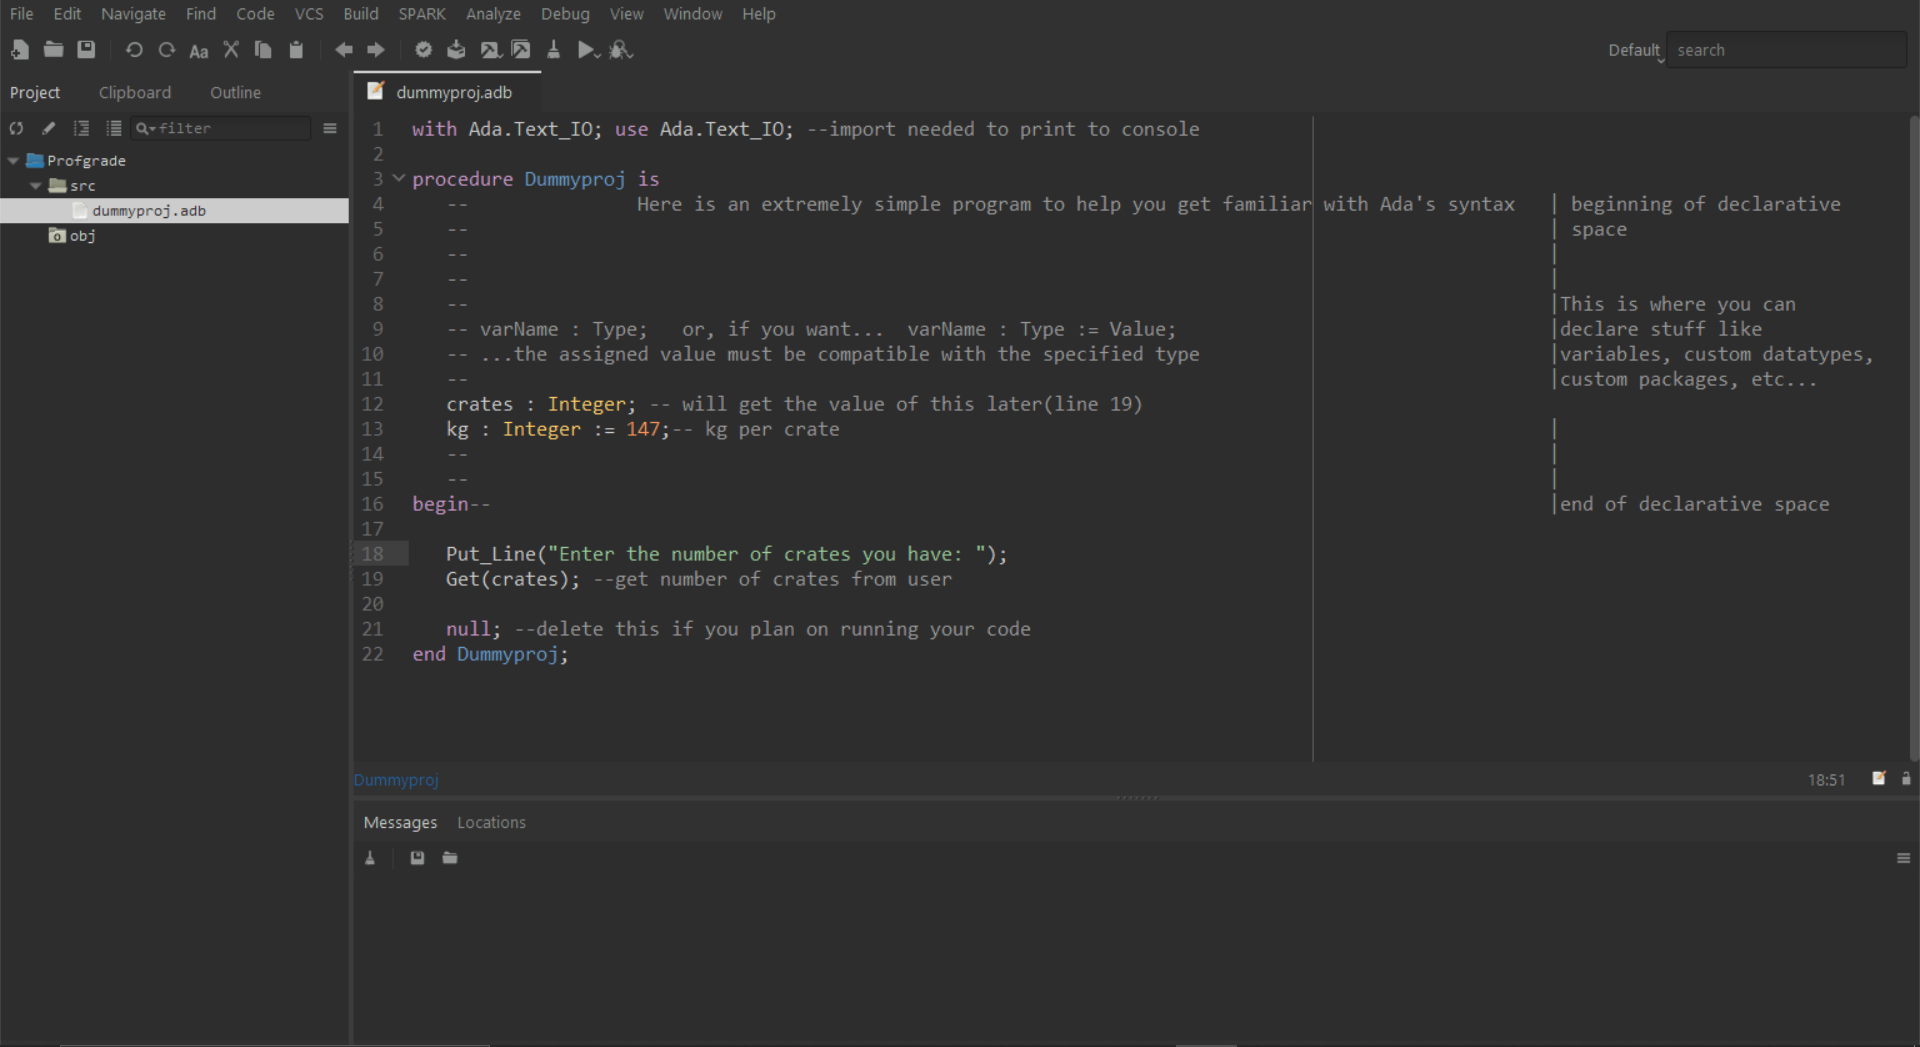Collapse the src folder node

[35, 185]
